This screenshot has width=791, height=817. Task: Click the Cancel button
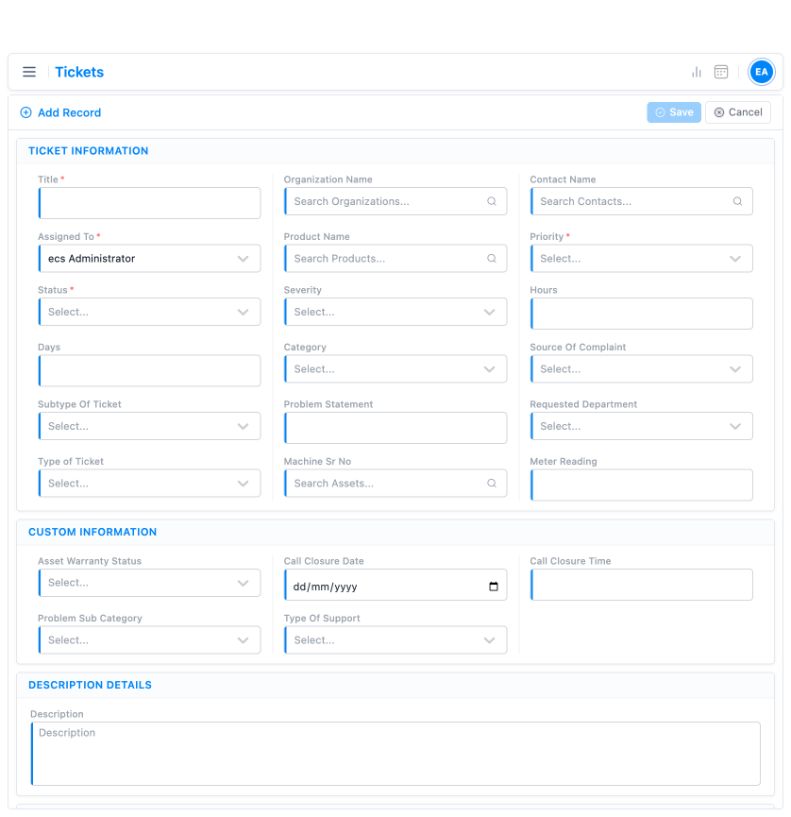coord(738,113)
